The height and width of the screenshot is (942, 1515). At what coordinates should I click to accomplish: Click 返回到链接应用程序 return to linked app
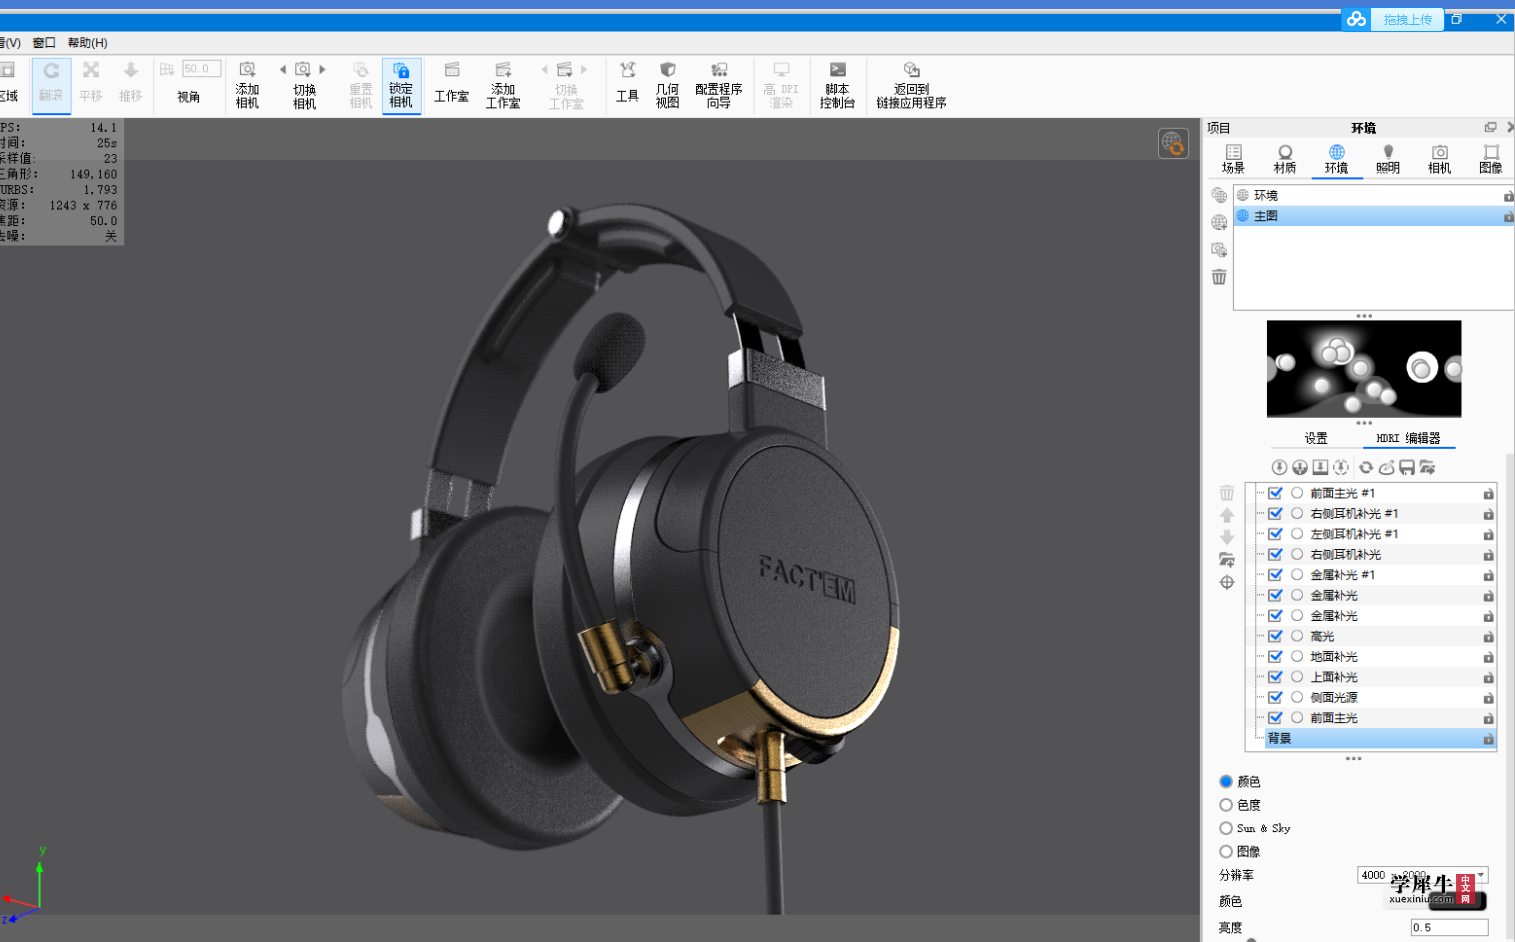(x=911, y=84)
